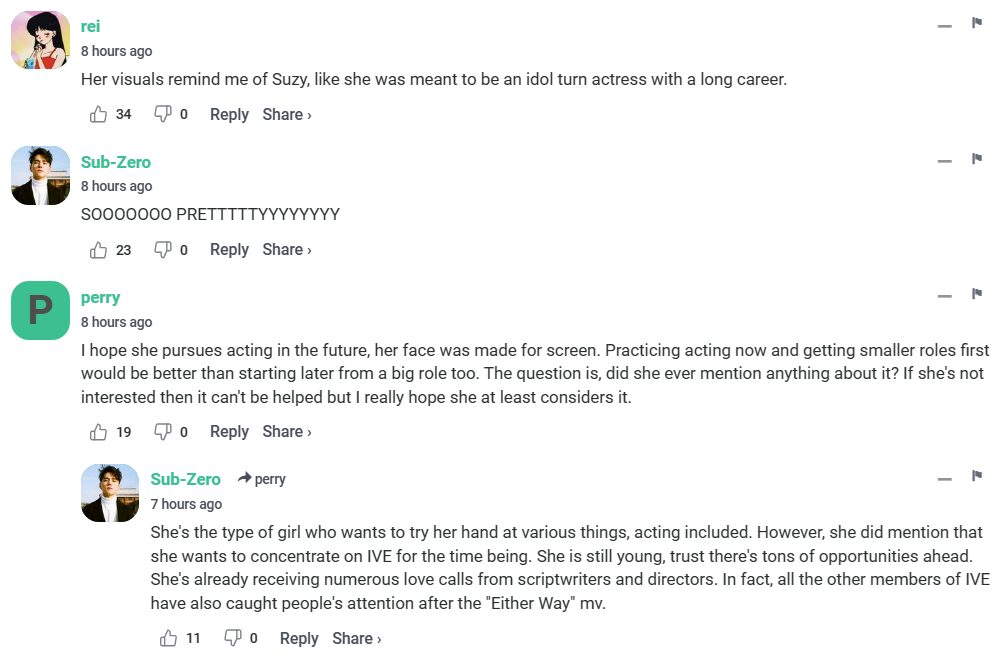
Task: Downvote the SOOOOOOO PRETTTTTYYYYYYYY comment
Action: click(162, 250)
